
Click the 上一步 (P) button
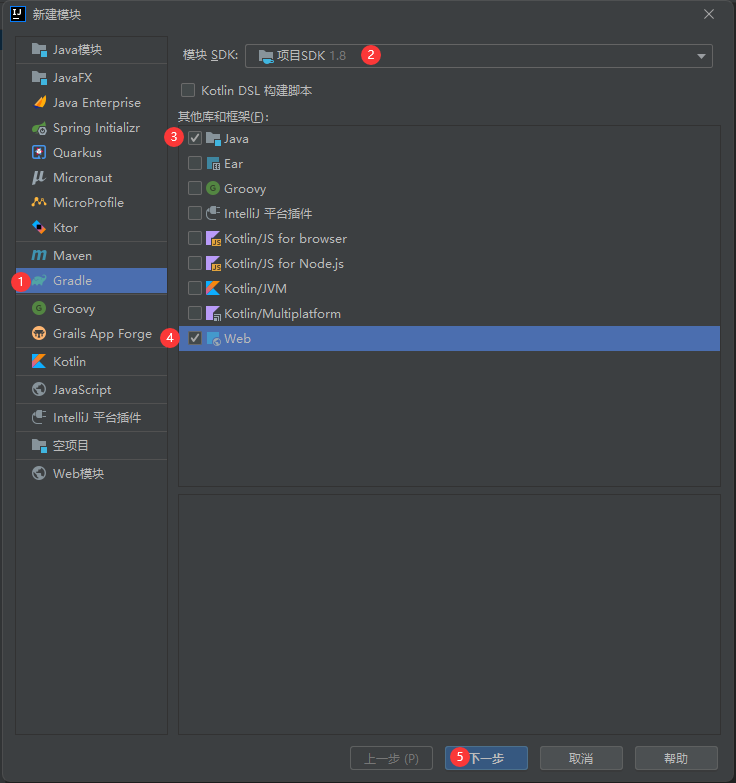tap(391, 758)
